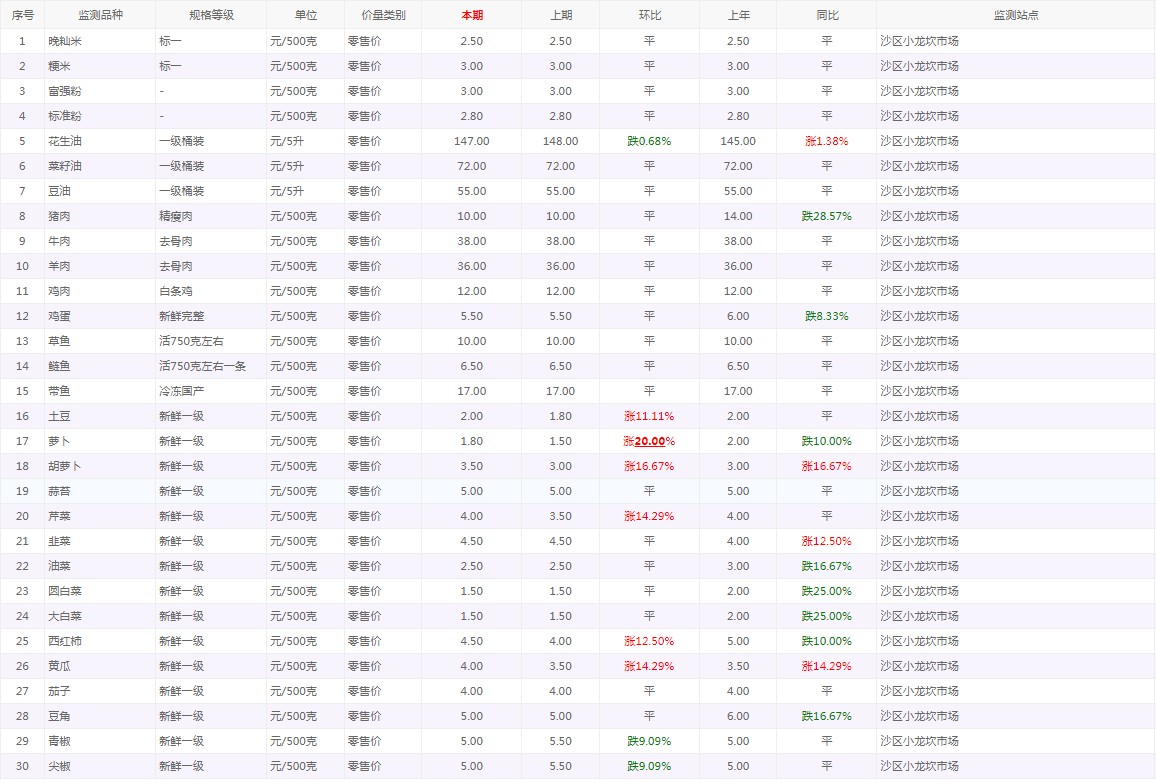Click the underlined 涨20.00% link for 萝卜
1156x780 pixels.
pos(649,441)
